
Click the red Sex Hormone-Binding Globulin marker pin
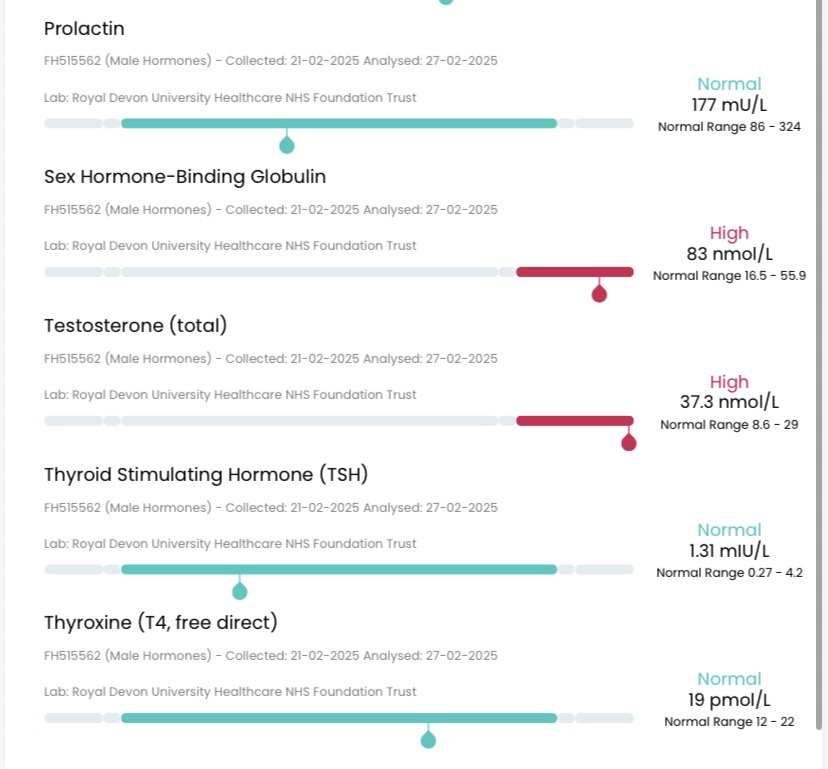(x=599, y=293)
